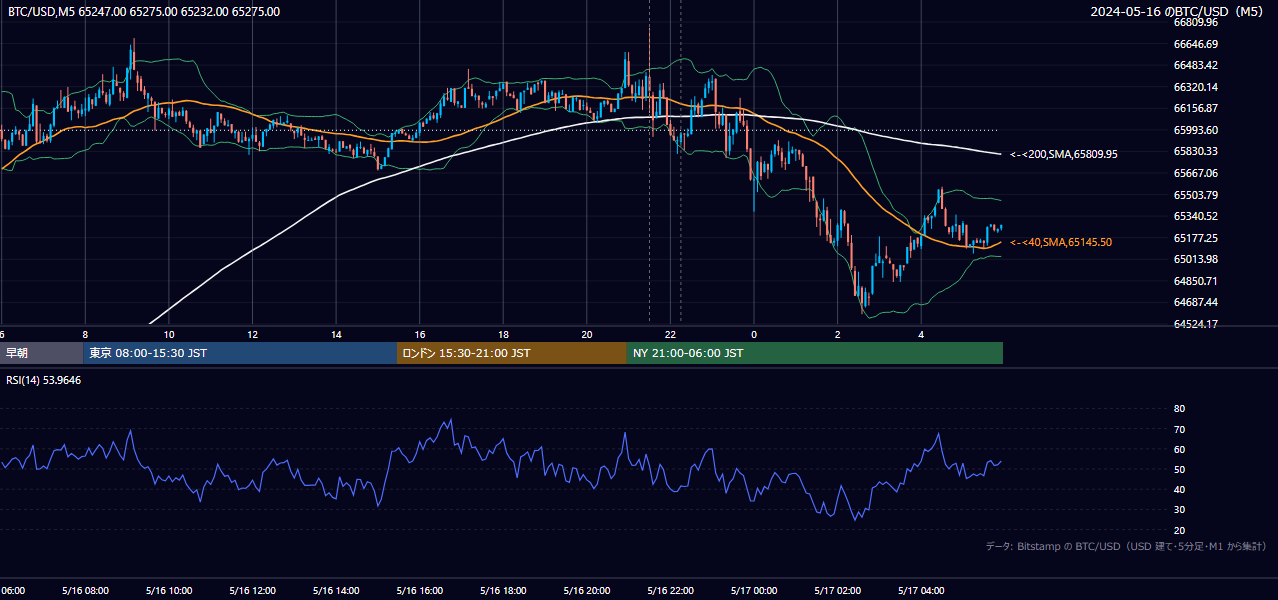Click the bottom date label 5/16 10:00

(x=169, y=591)
